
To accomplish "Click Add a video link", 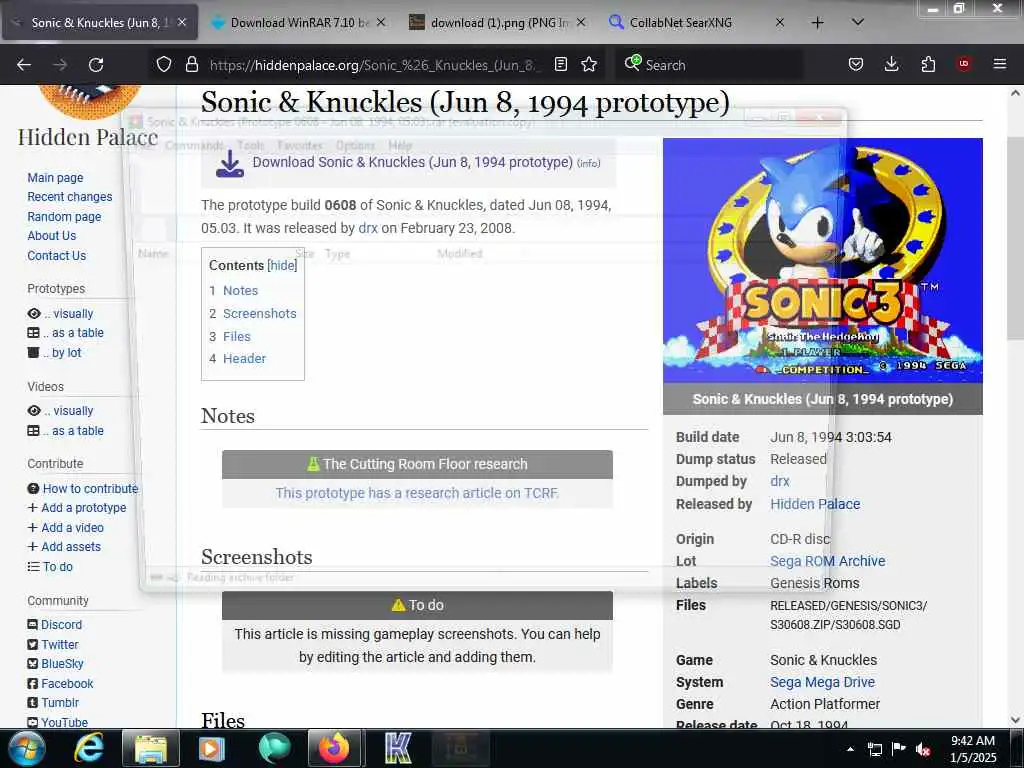I will point(72,527).
